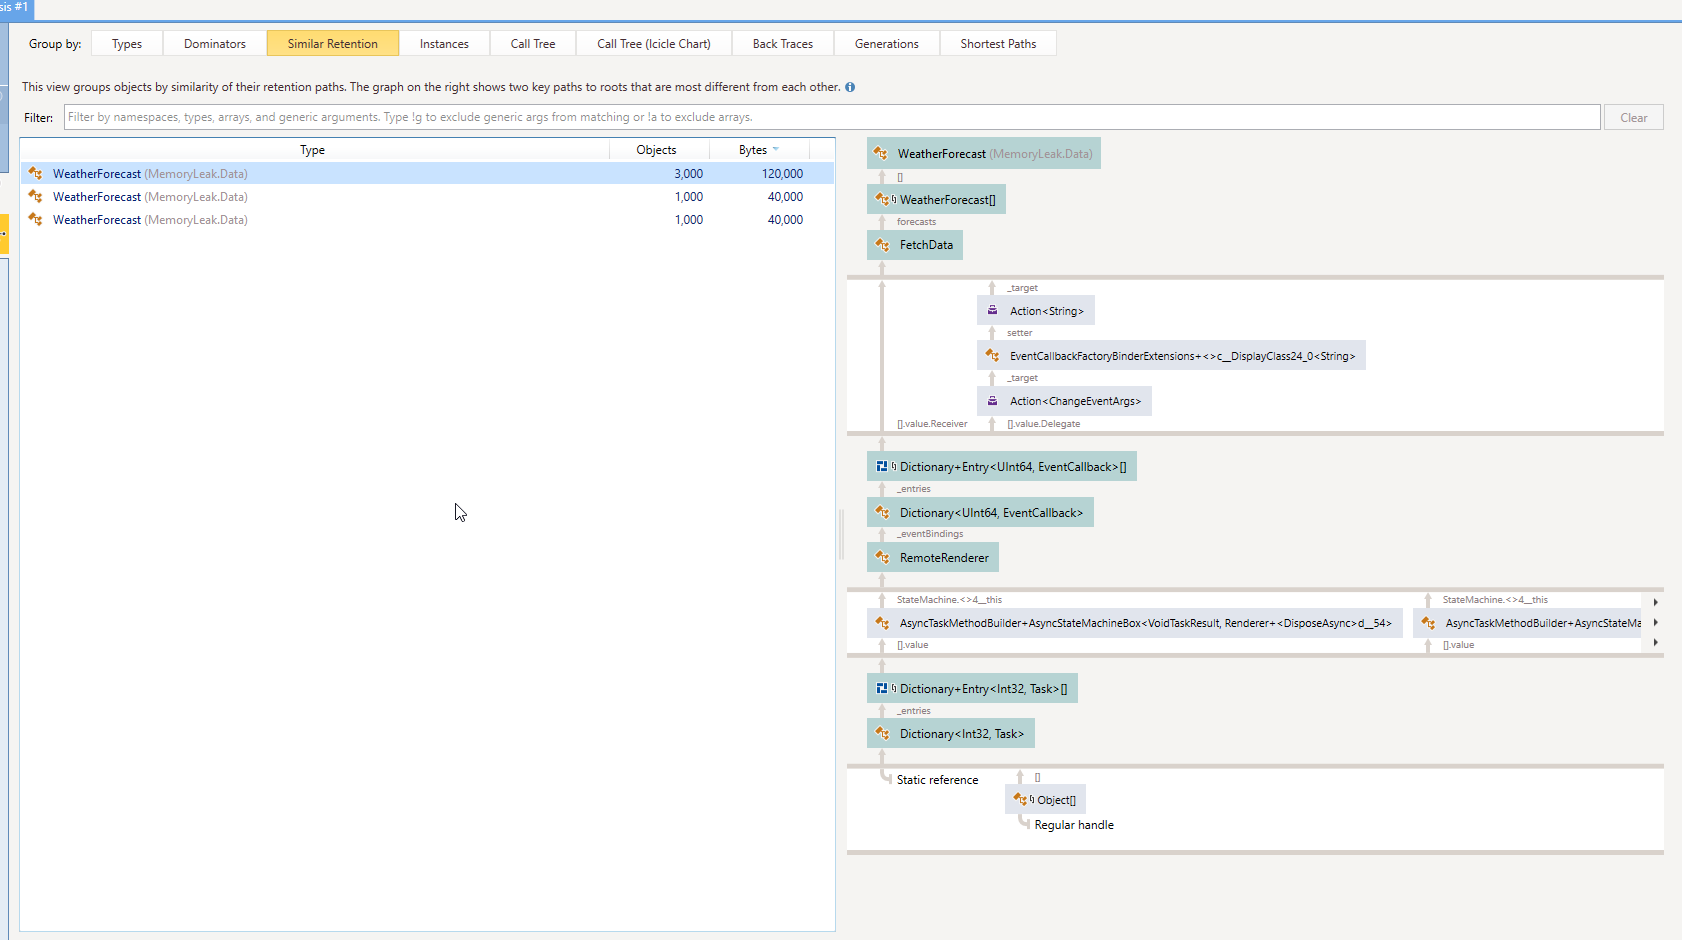This screenshot has height=940, width=1682.
Task: Click the sort arrow on the Bytes column
Action: [x=777, y=149]
